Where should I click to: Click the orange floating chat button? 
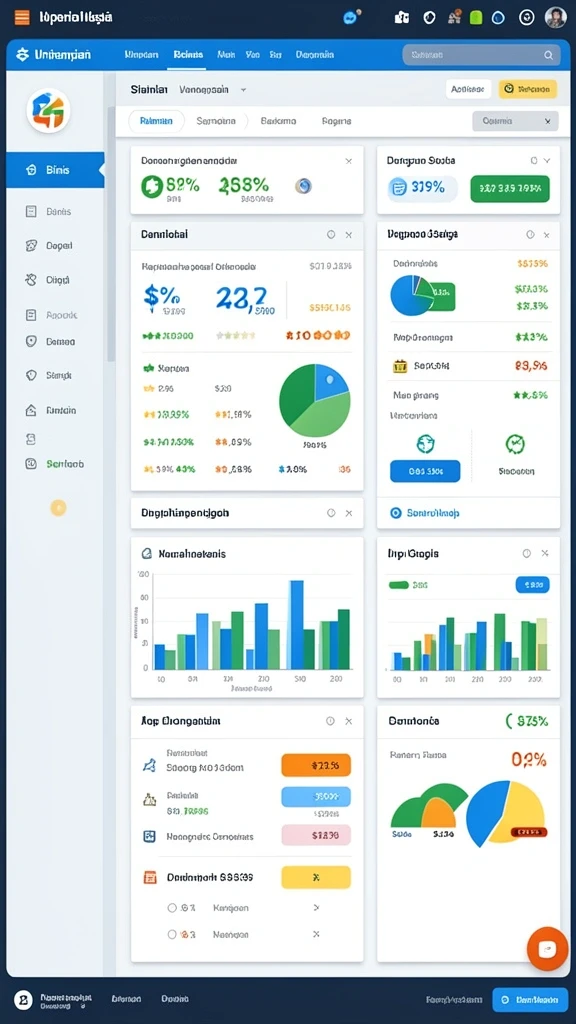(547, 948)
